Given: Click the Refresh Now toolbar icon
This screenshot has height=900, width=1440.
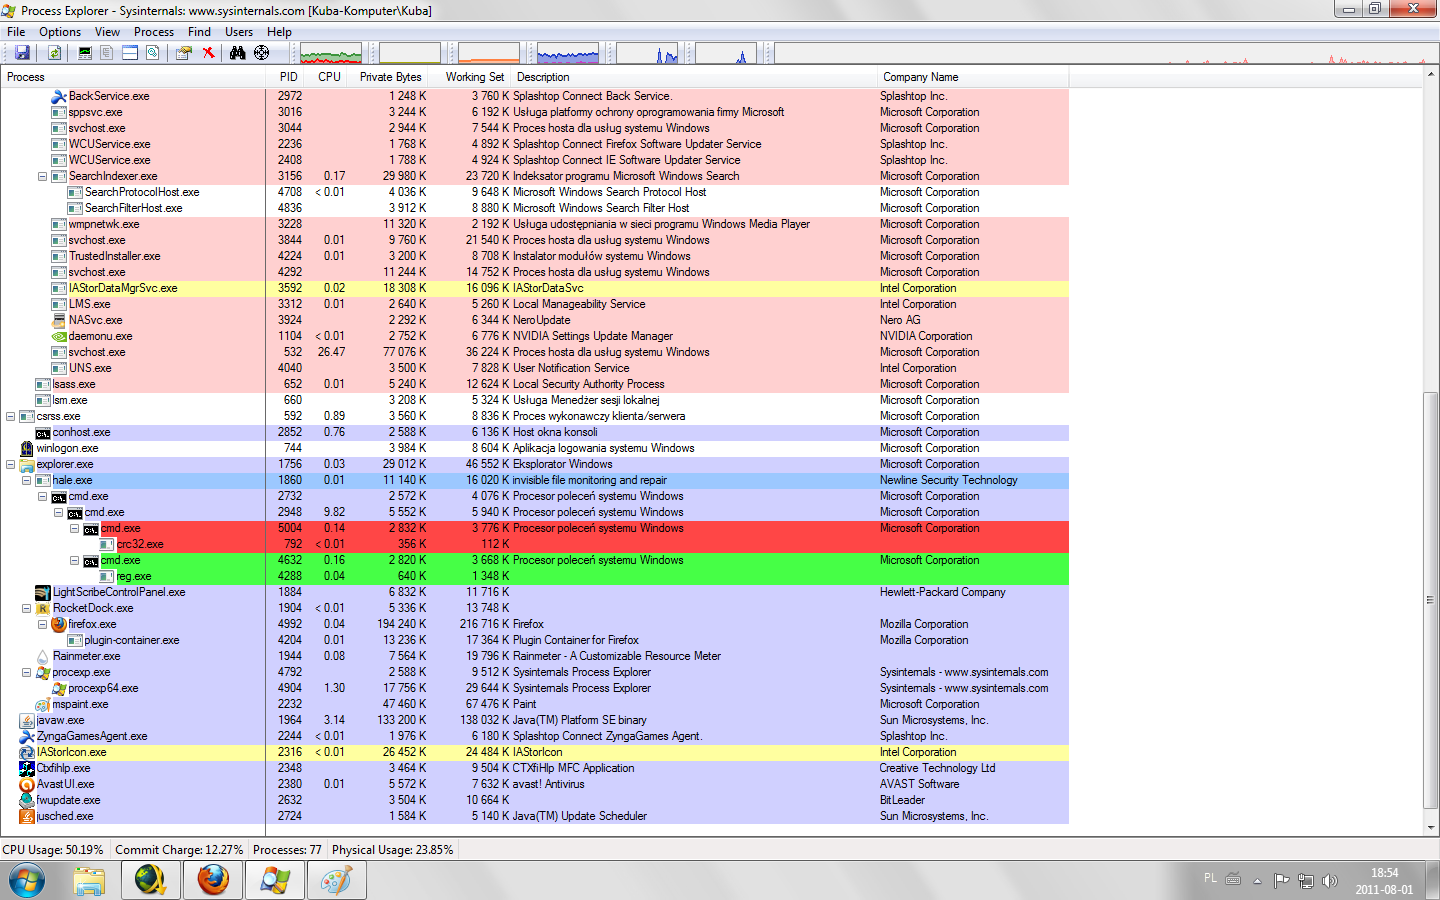Looking at the screenshot, I should [x=54, y=53].
